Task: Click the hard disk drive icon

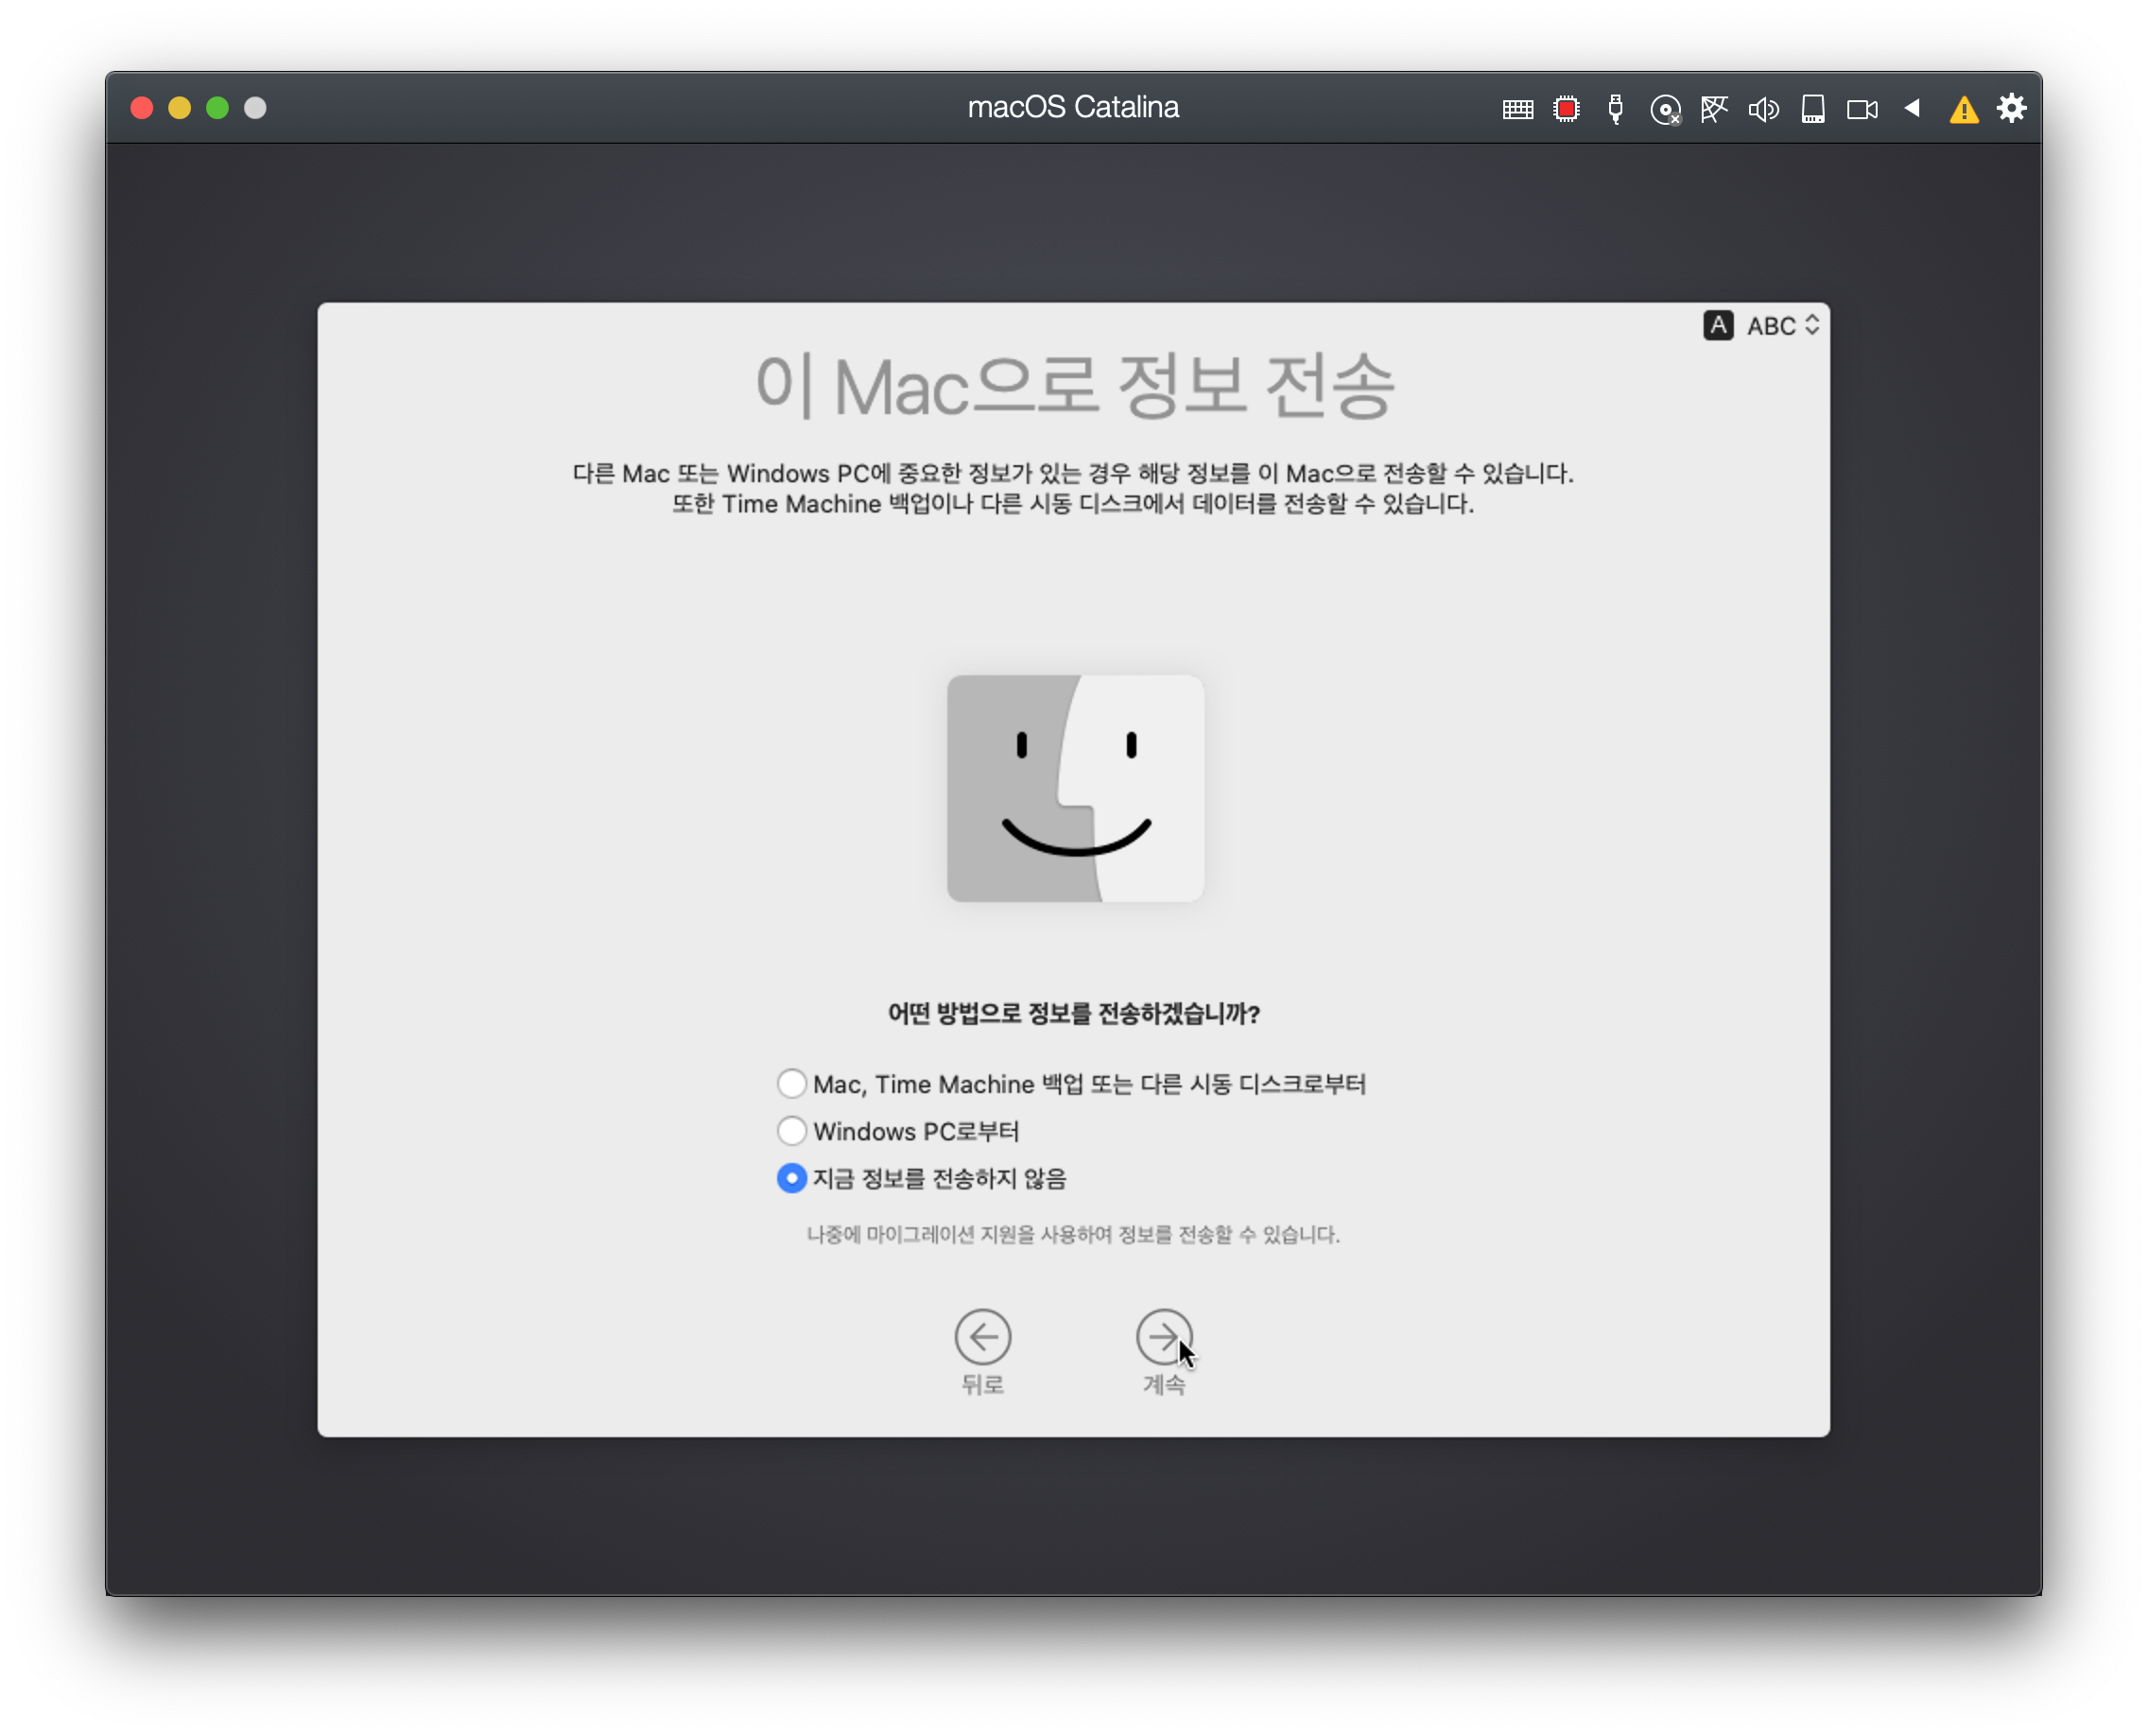Action: (x=1813, y=109)
